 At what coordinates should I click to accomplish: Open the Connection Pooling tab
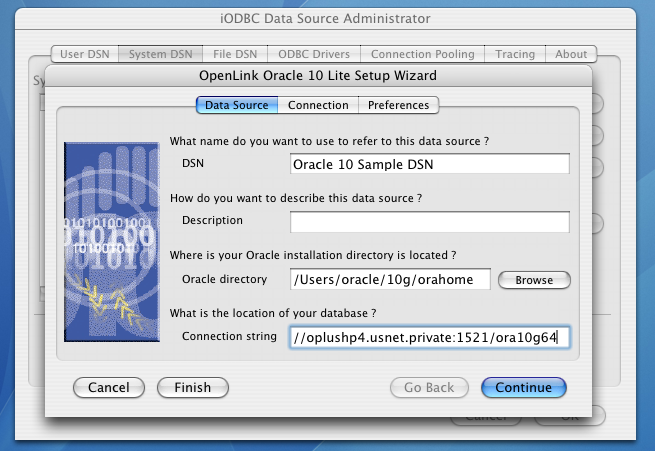423,54
